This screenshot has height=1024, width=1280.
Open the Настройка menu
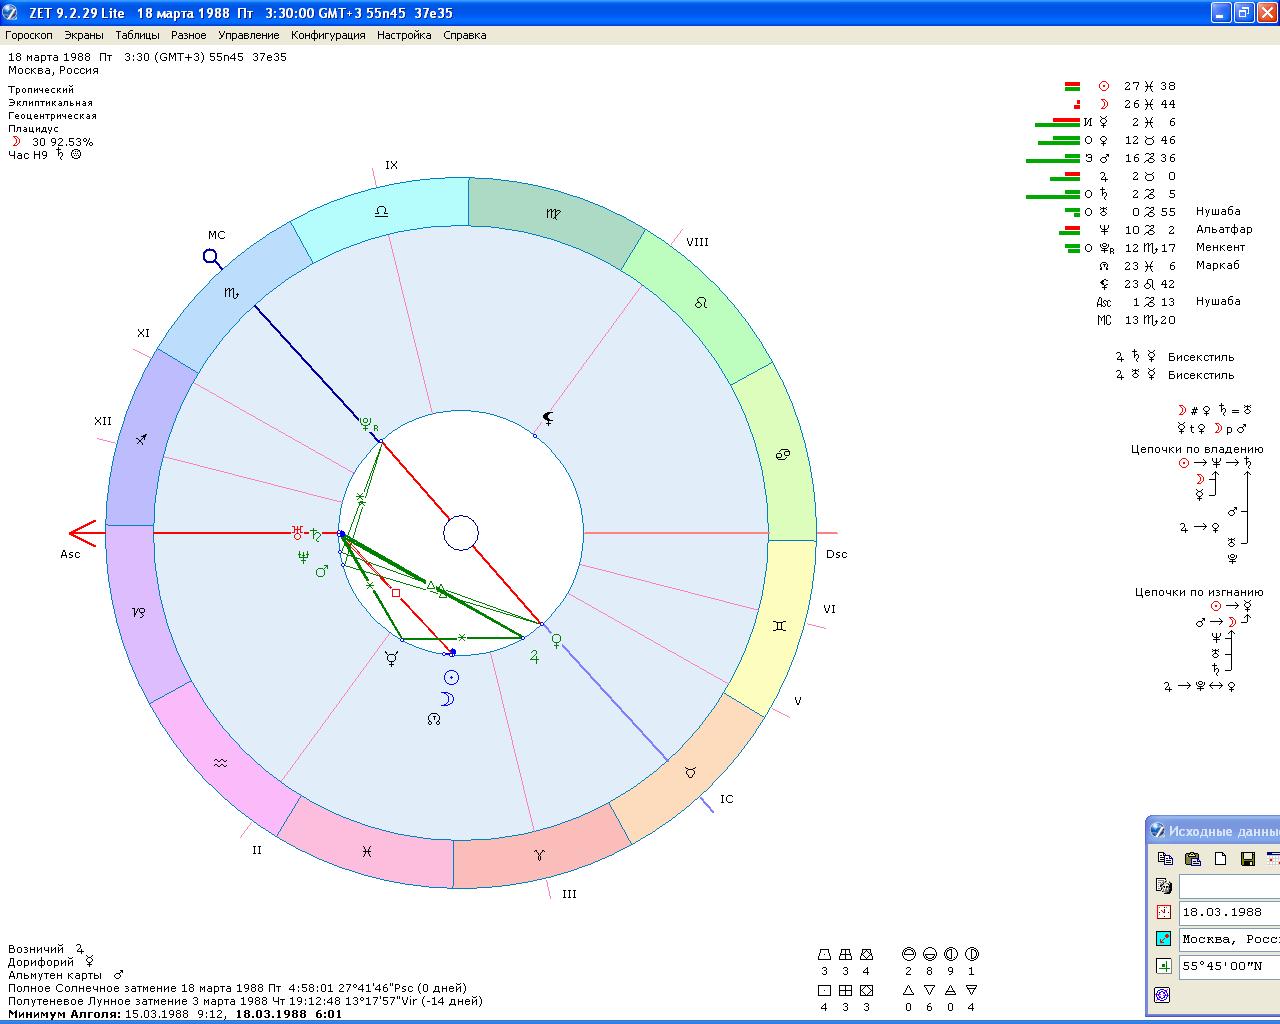(x=404, y=35)
